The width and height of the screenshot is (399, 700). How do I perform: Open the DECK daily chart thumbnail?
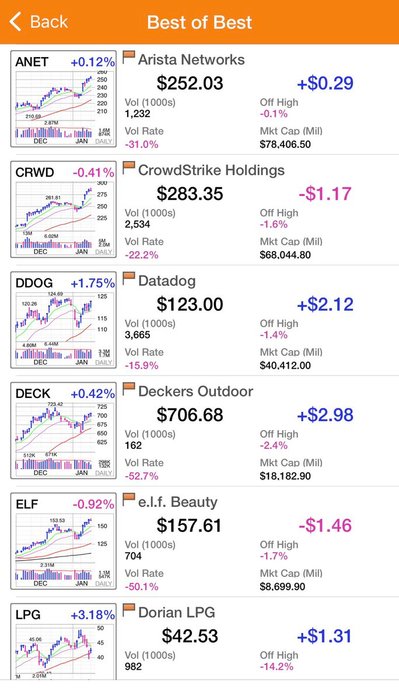click(x=63, y=431)
